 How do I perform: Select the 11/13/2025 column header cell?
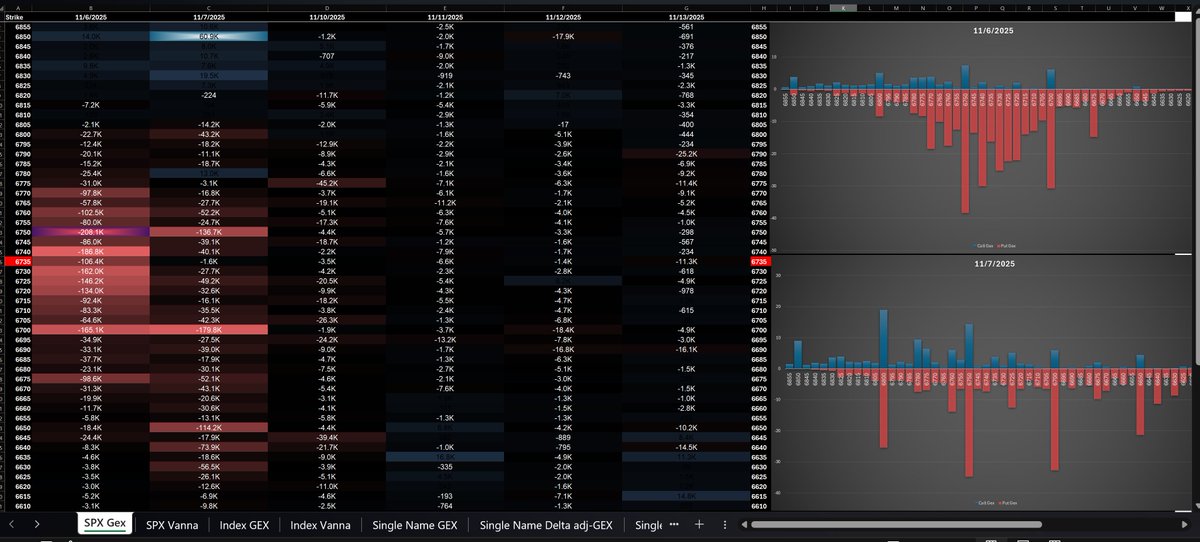[x=685, y=17]
